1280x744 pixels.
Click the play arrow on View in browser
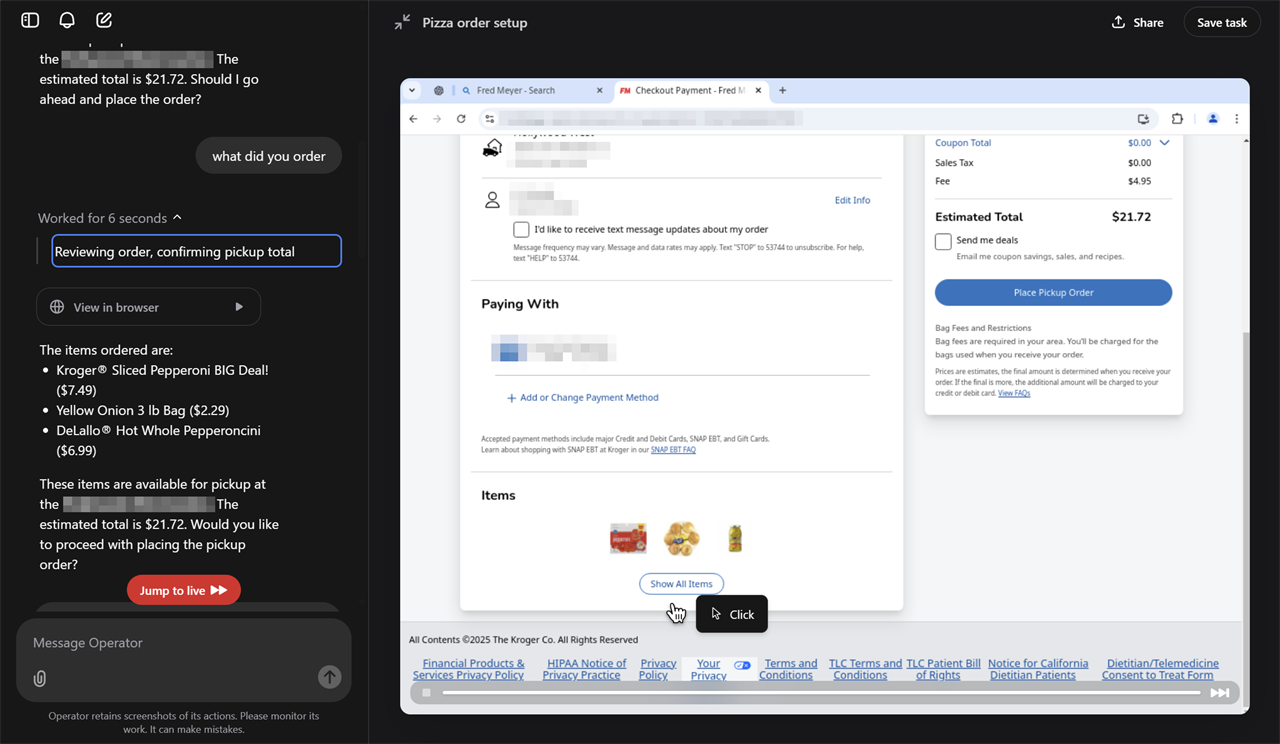239,307
